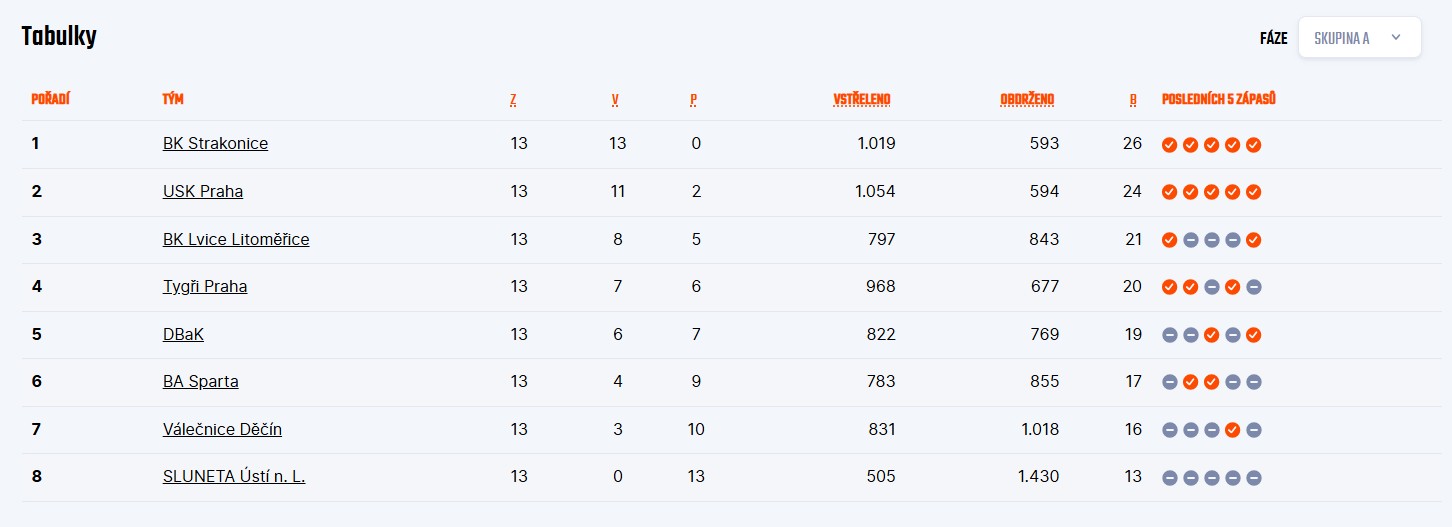Click the Z games column header
The width and height of the screenshot is (1452, 527).
513,99
